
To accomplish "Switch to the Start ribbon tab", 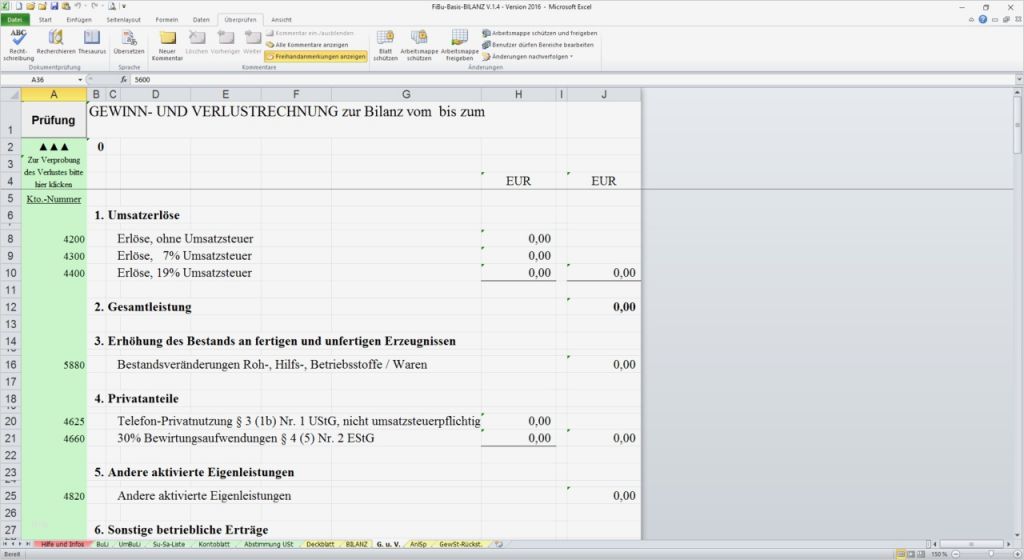I will [x=45, y=20].
